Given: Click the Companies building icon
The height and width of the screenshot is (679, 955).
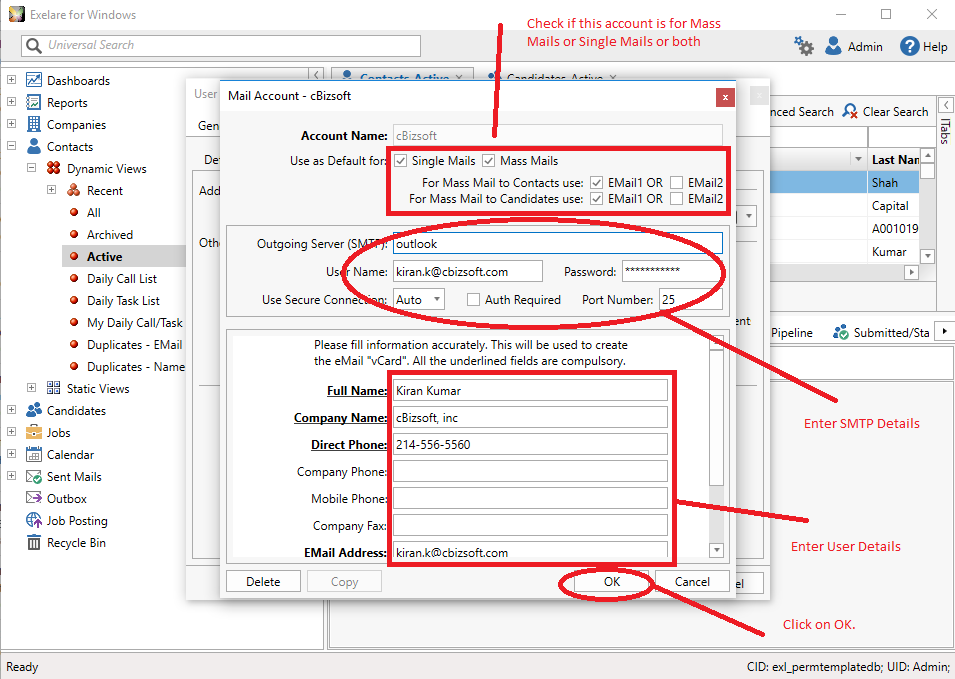Looking at the screenshot, I should (33, 124).
